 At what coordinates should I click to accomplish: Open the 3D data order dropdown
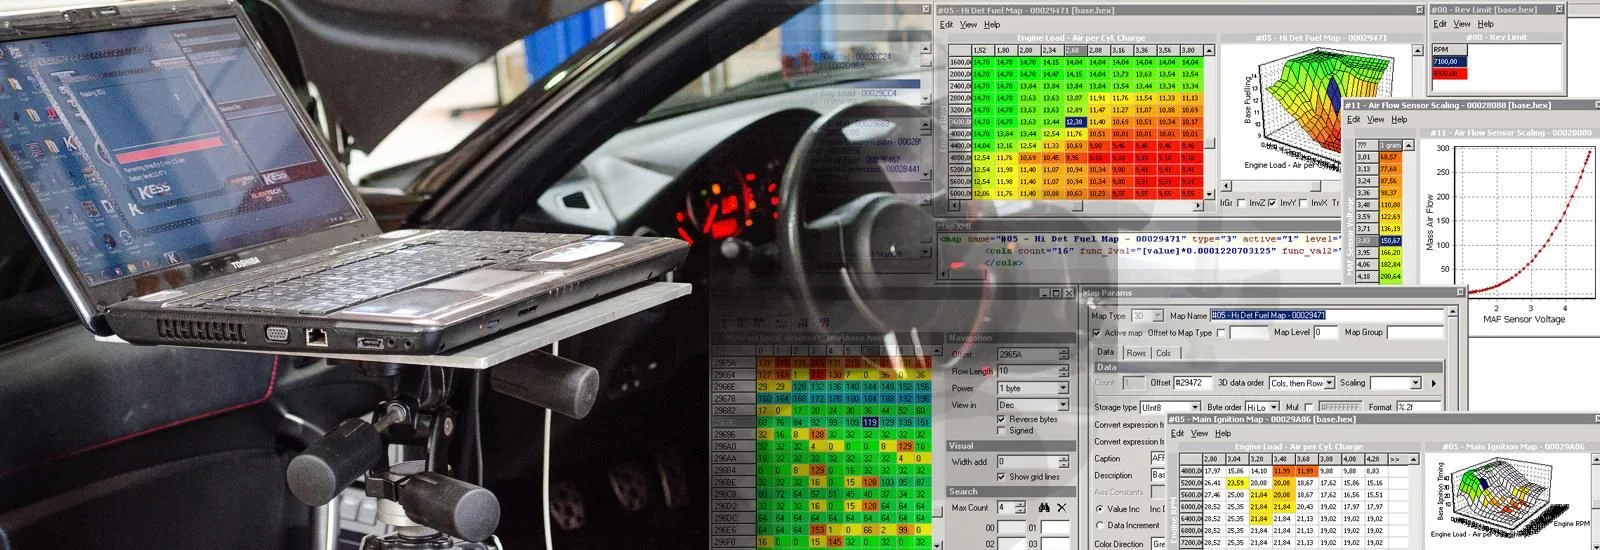tap(1329, 383)
